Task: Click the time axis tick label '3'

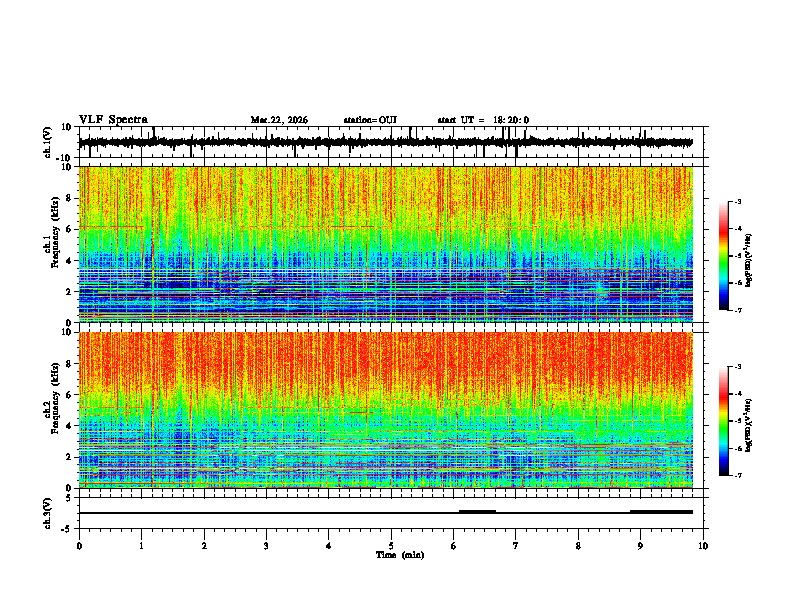Action: point(266,546)
